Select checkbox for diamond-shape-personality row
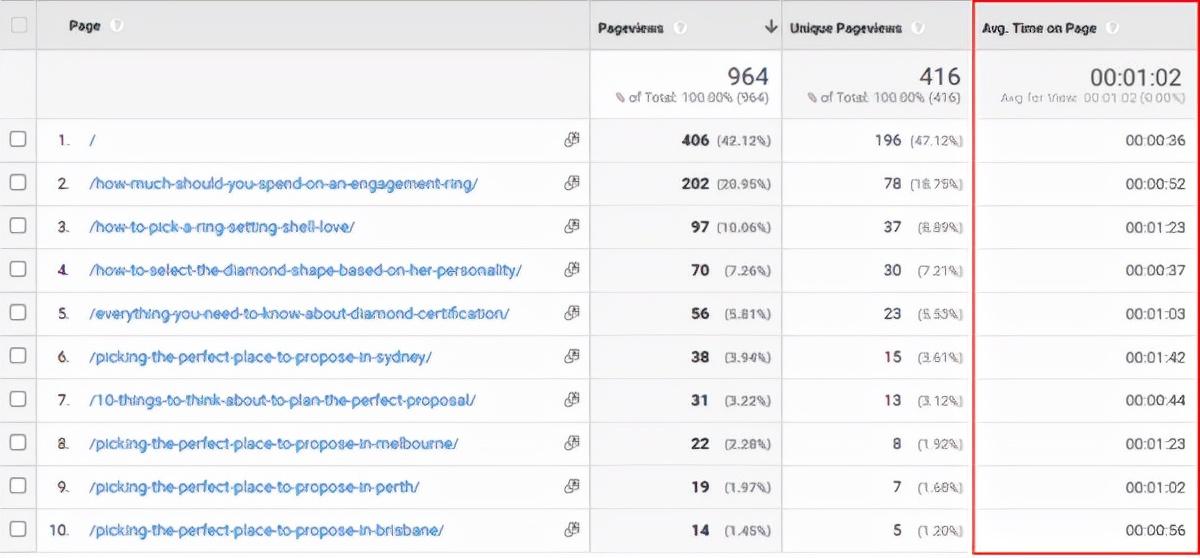The image size is (1200, 558). tap(18, 269)
